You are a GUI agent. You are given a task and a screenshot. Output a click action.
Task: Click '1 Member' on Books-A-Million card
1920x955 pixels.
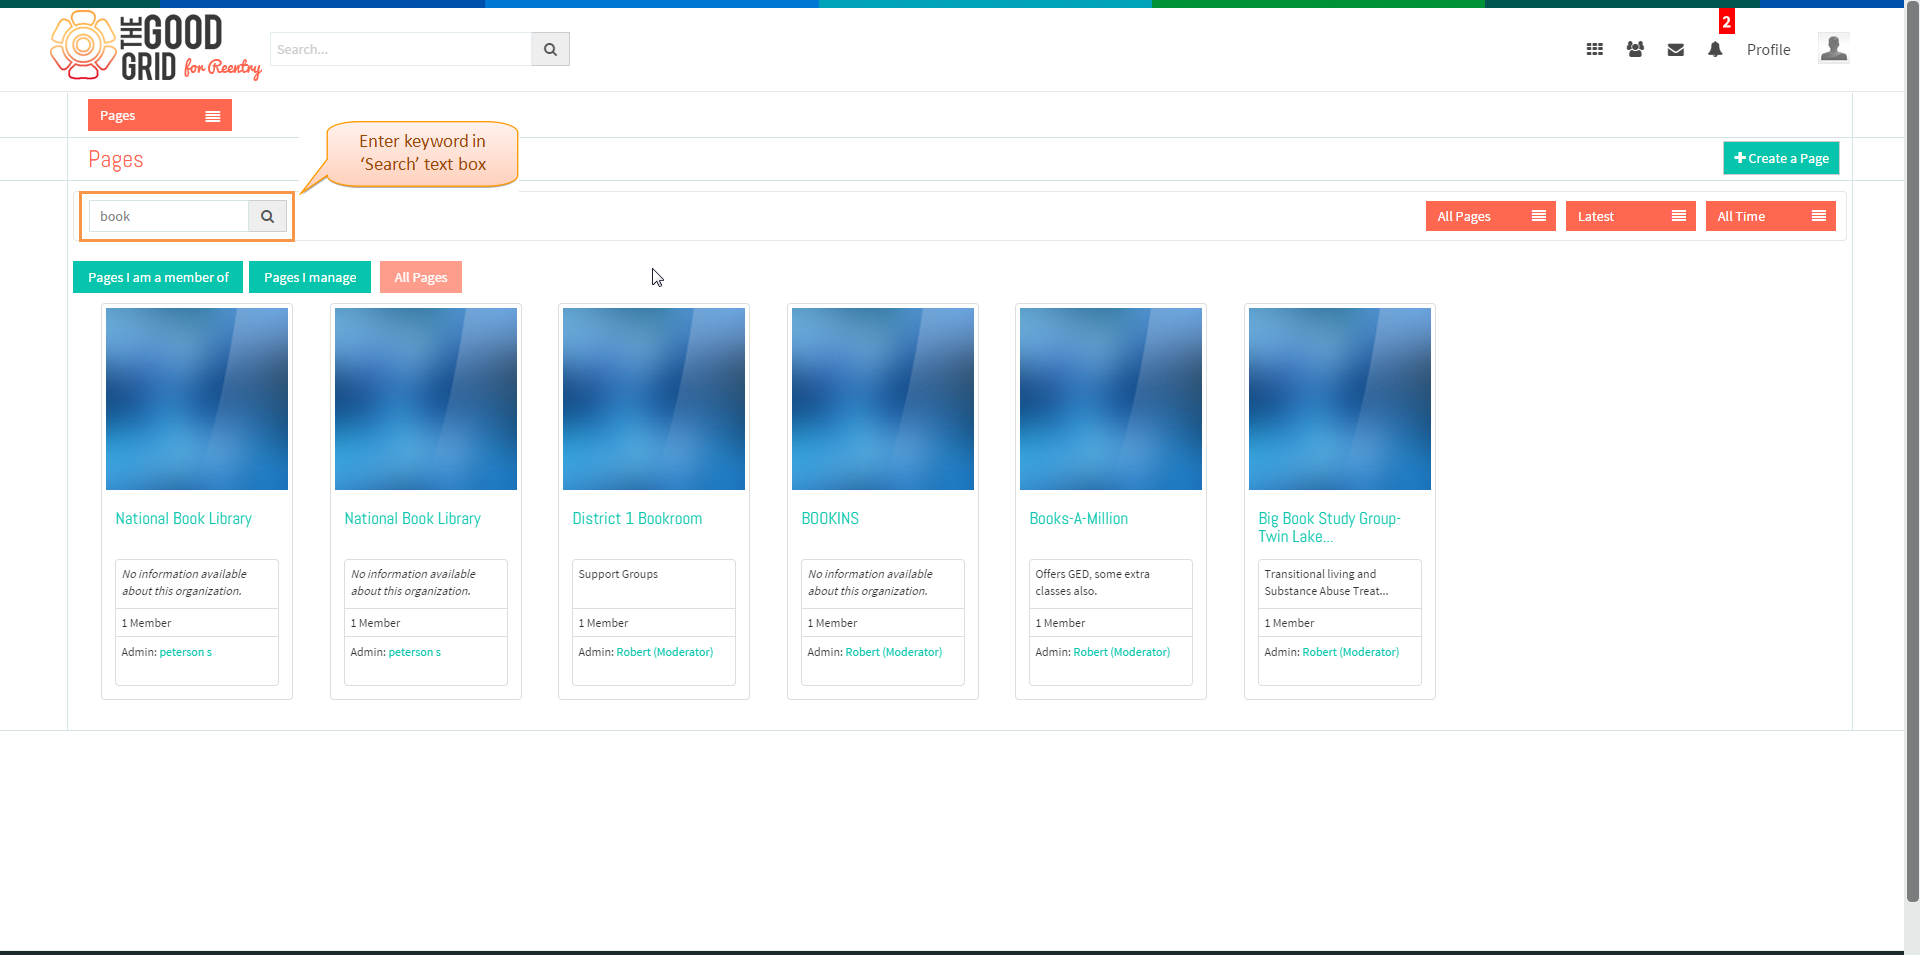tap(1060, 623)
